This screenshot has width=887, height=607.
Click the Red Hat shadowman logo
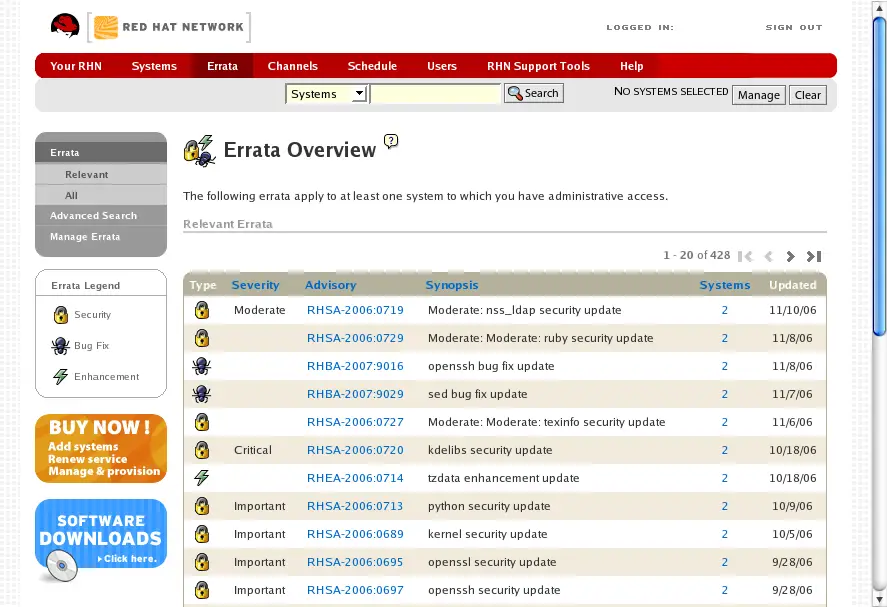pos(65,27)
